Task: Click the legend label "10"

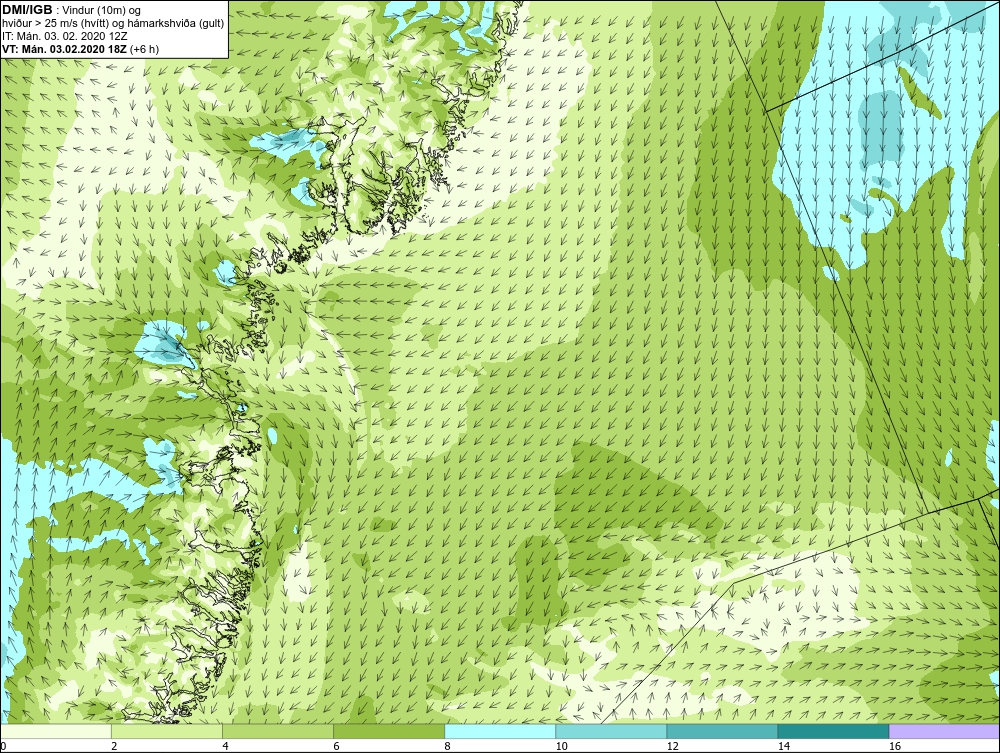Action: click(x=561, y=746)
